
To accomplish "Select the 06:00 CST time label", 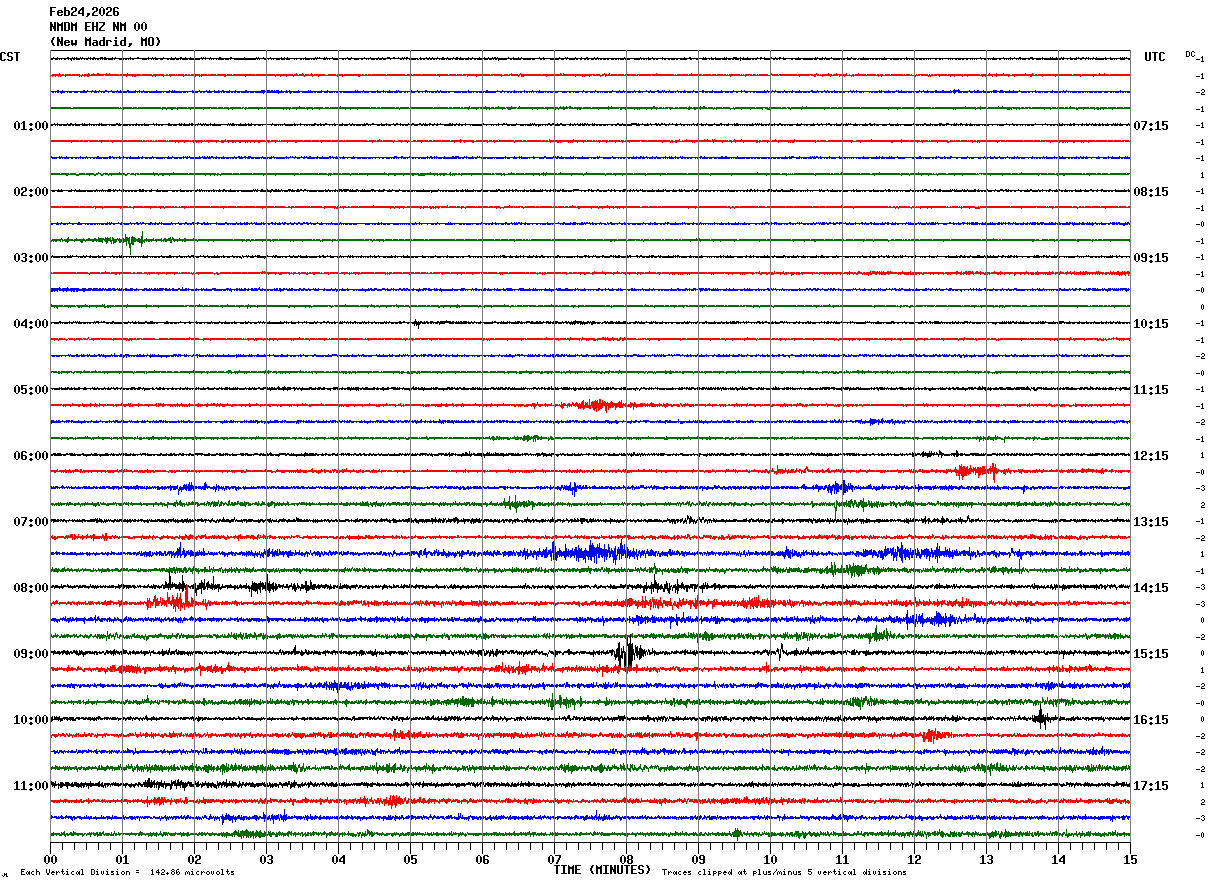I will tap(31, 456).
